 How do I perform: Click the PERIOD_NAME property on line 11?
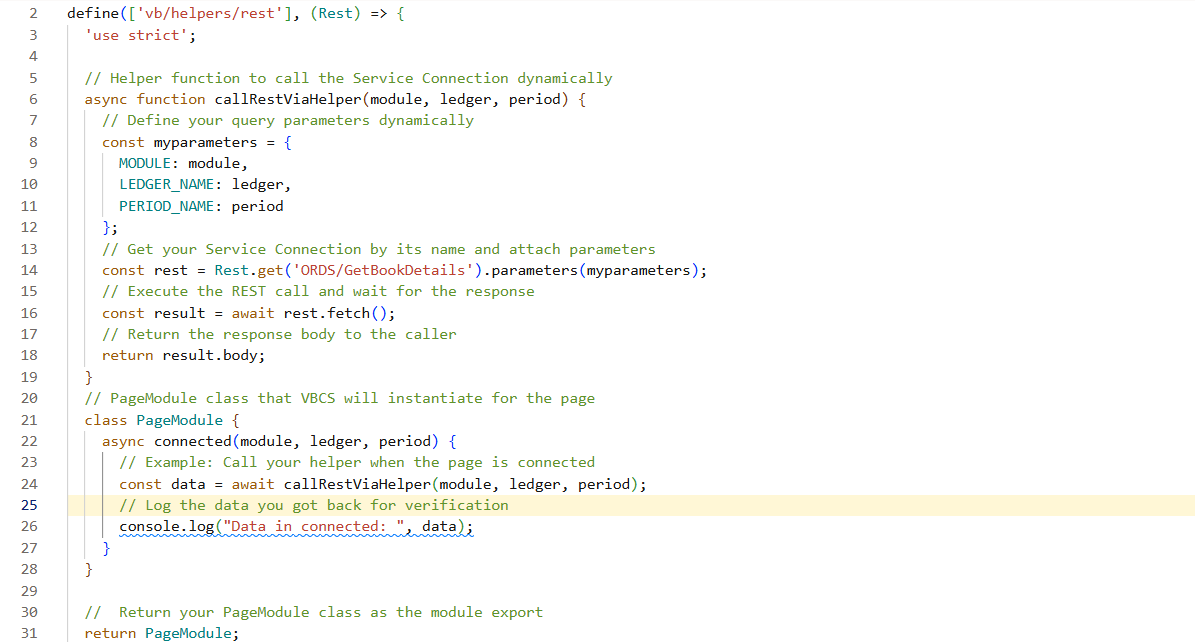pyautogui.click(x=166, y=205)
